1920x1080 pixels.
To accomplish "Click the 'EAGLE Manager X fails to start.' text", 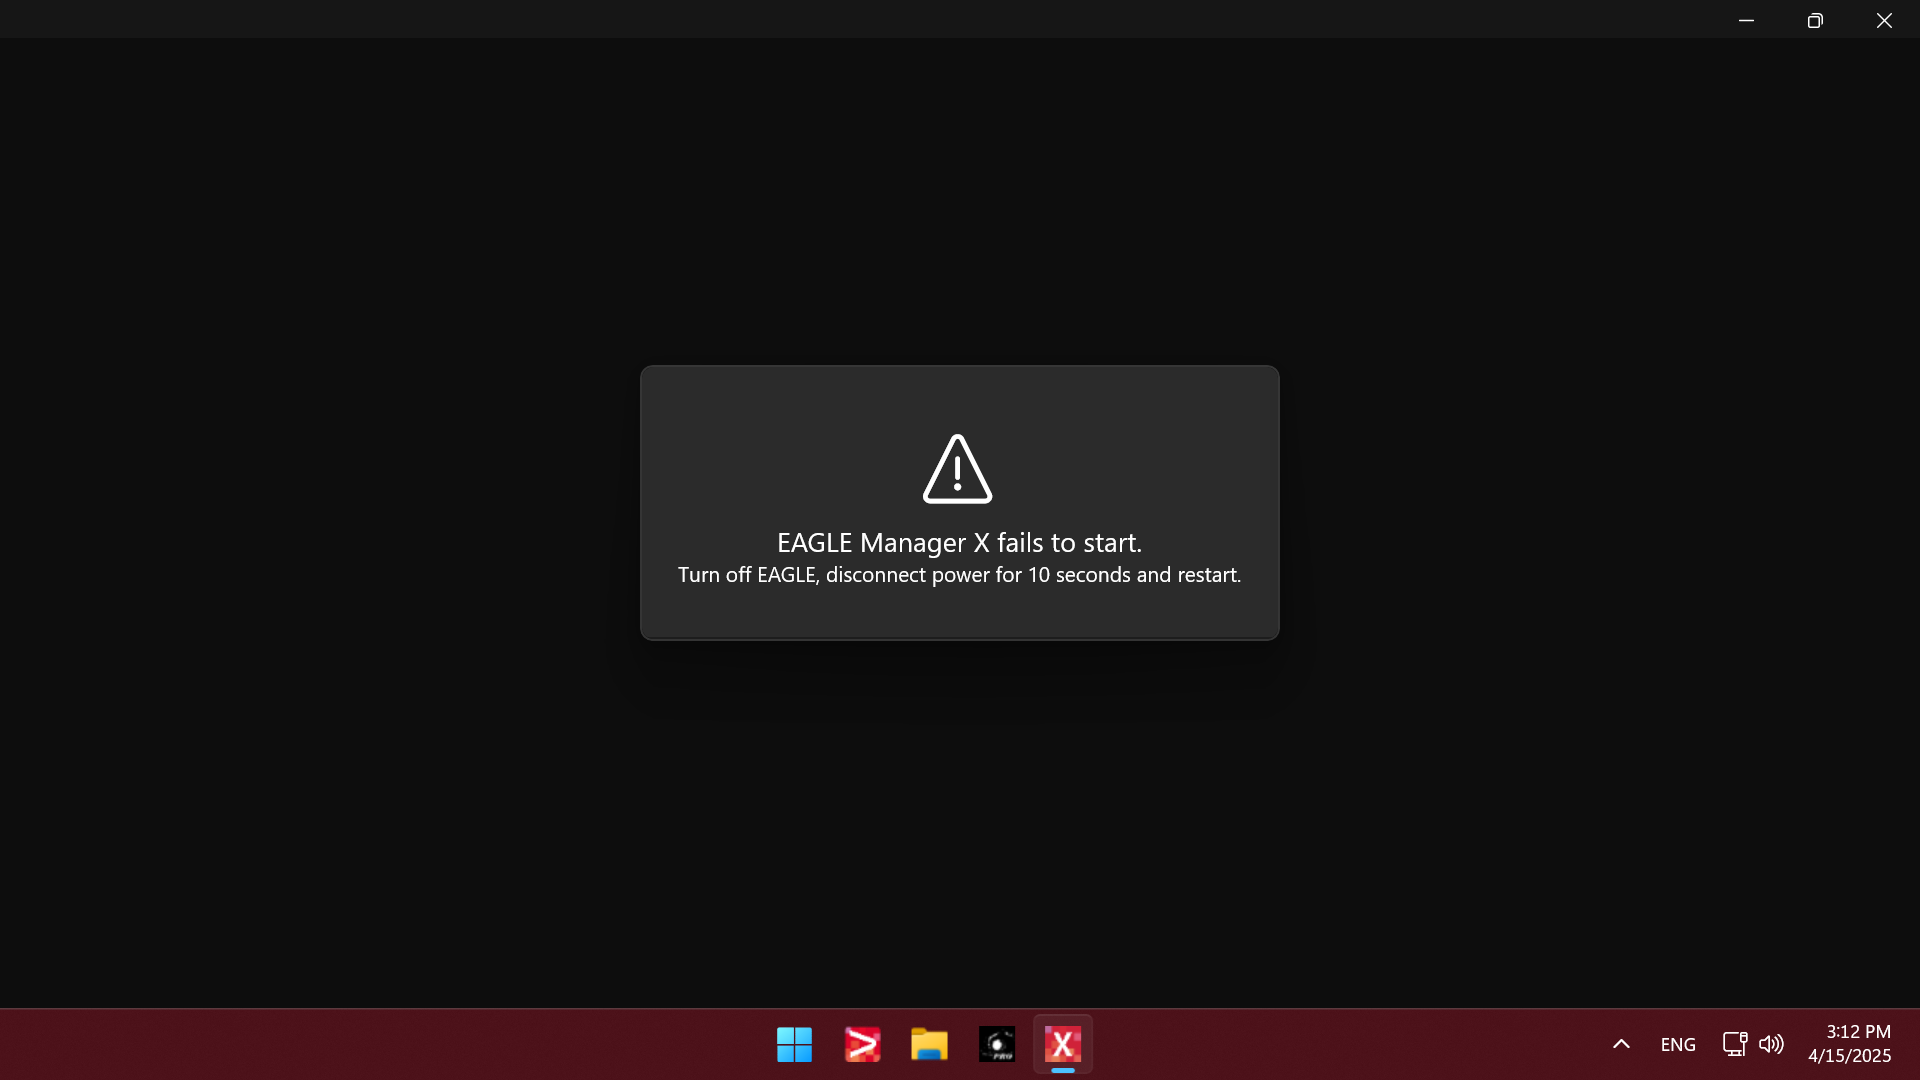I will 959,543.
